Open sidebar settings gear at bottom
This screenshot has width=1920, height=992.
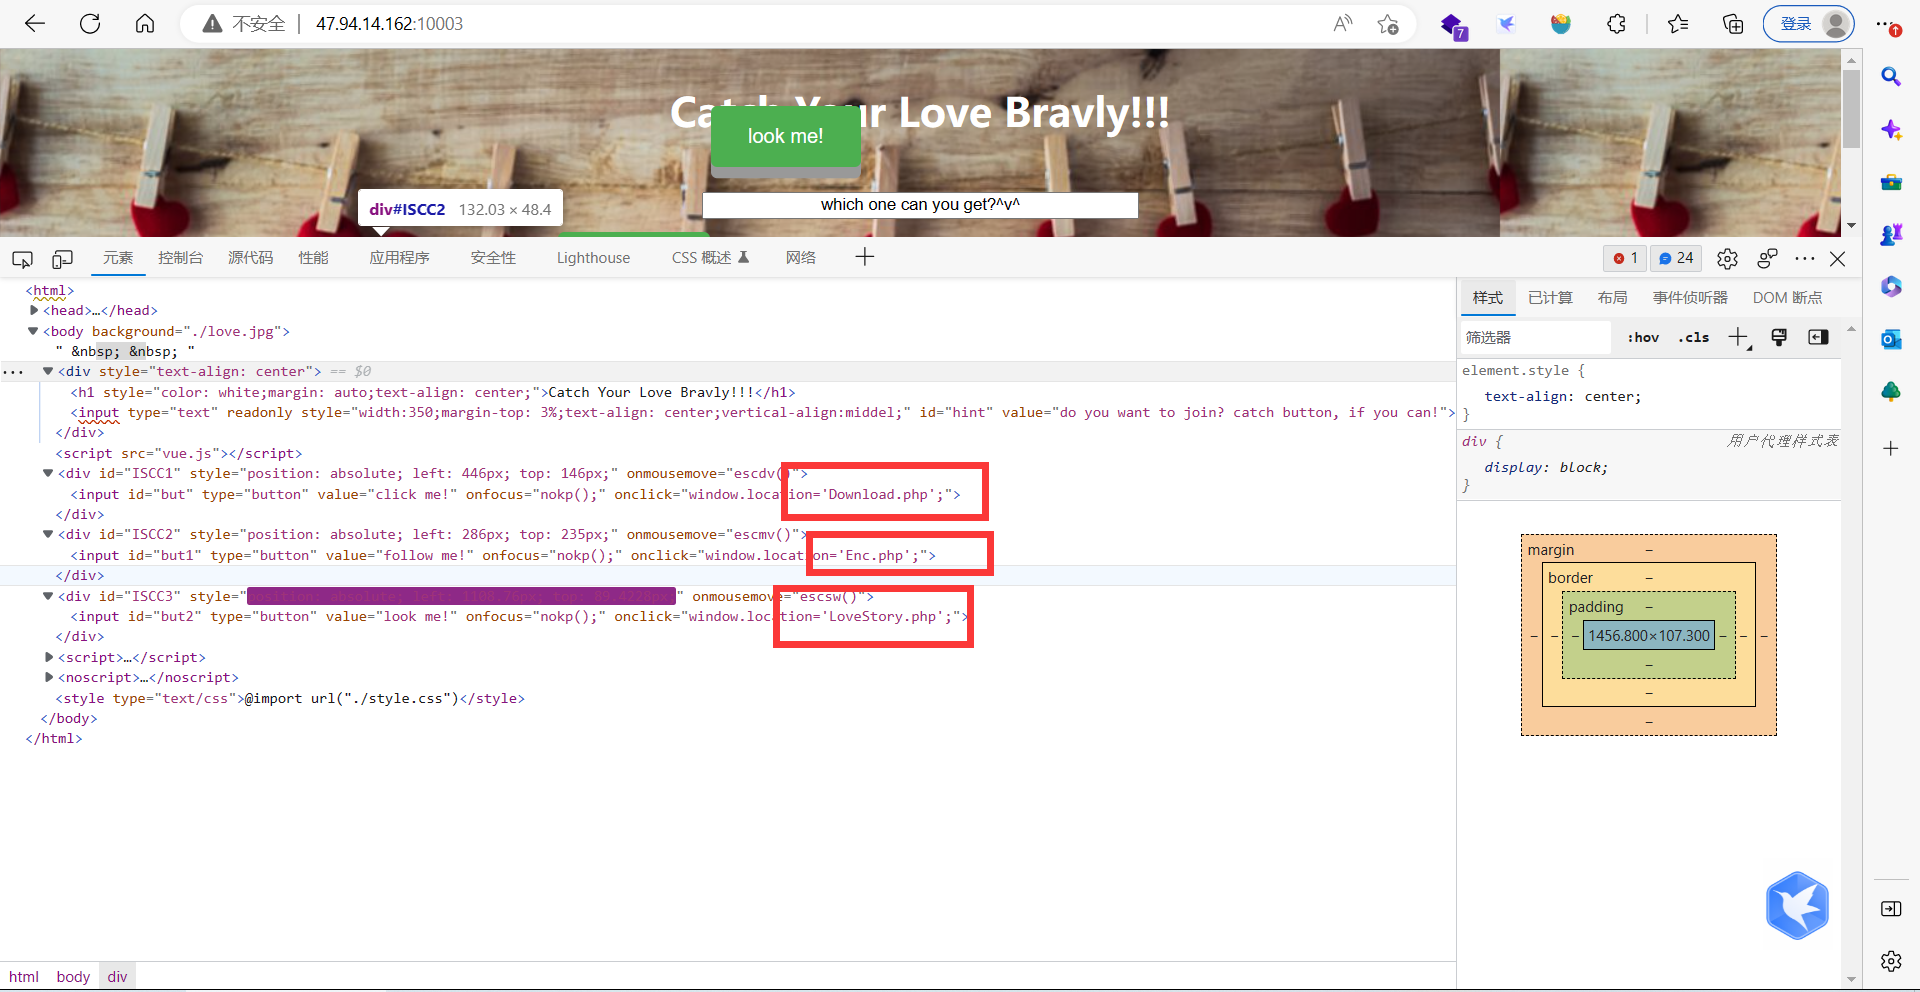(1891, 961)
